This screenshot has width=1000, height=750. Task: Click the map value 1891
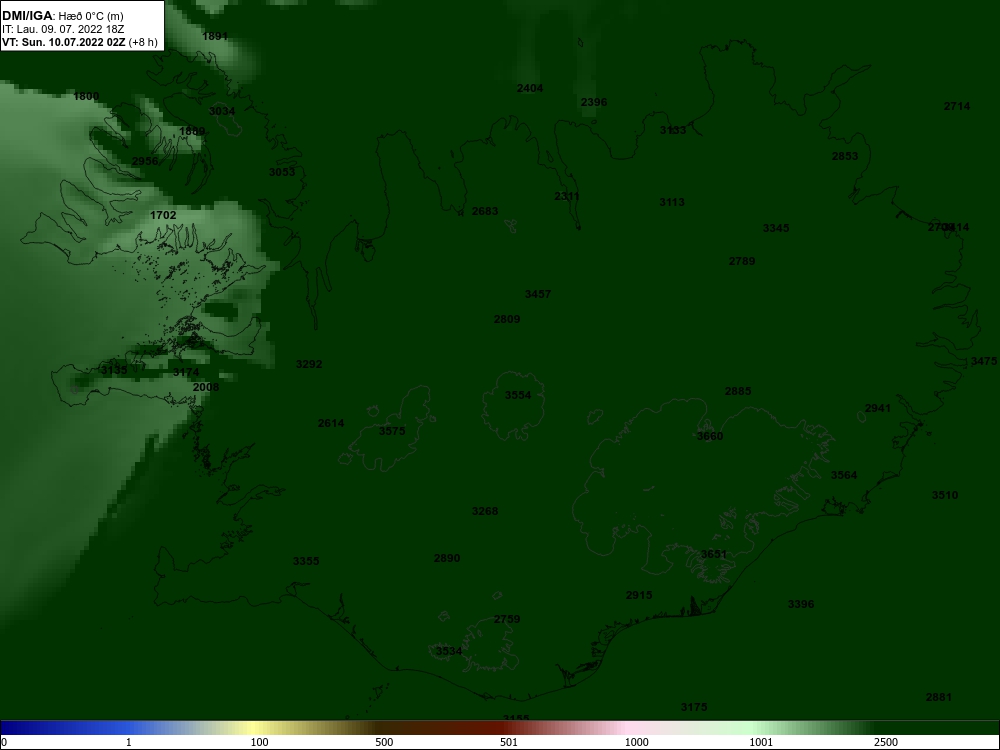pos(215,36)
